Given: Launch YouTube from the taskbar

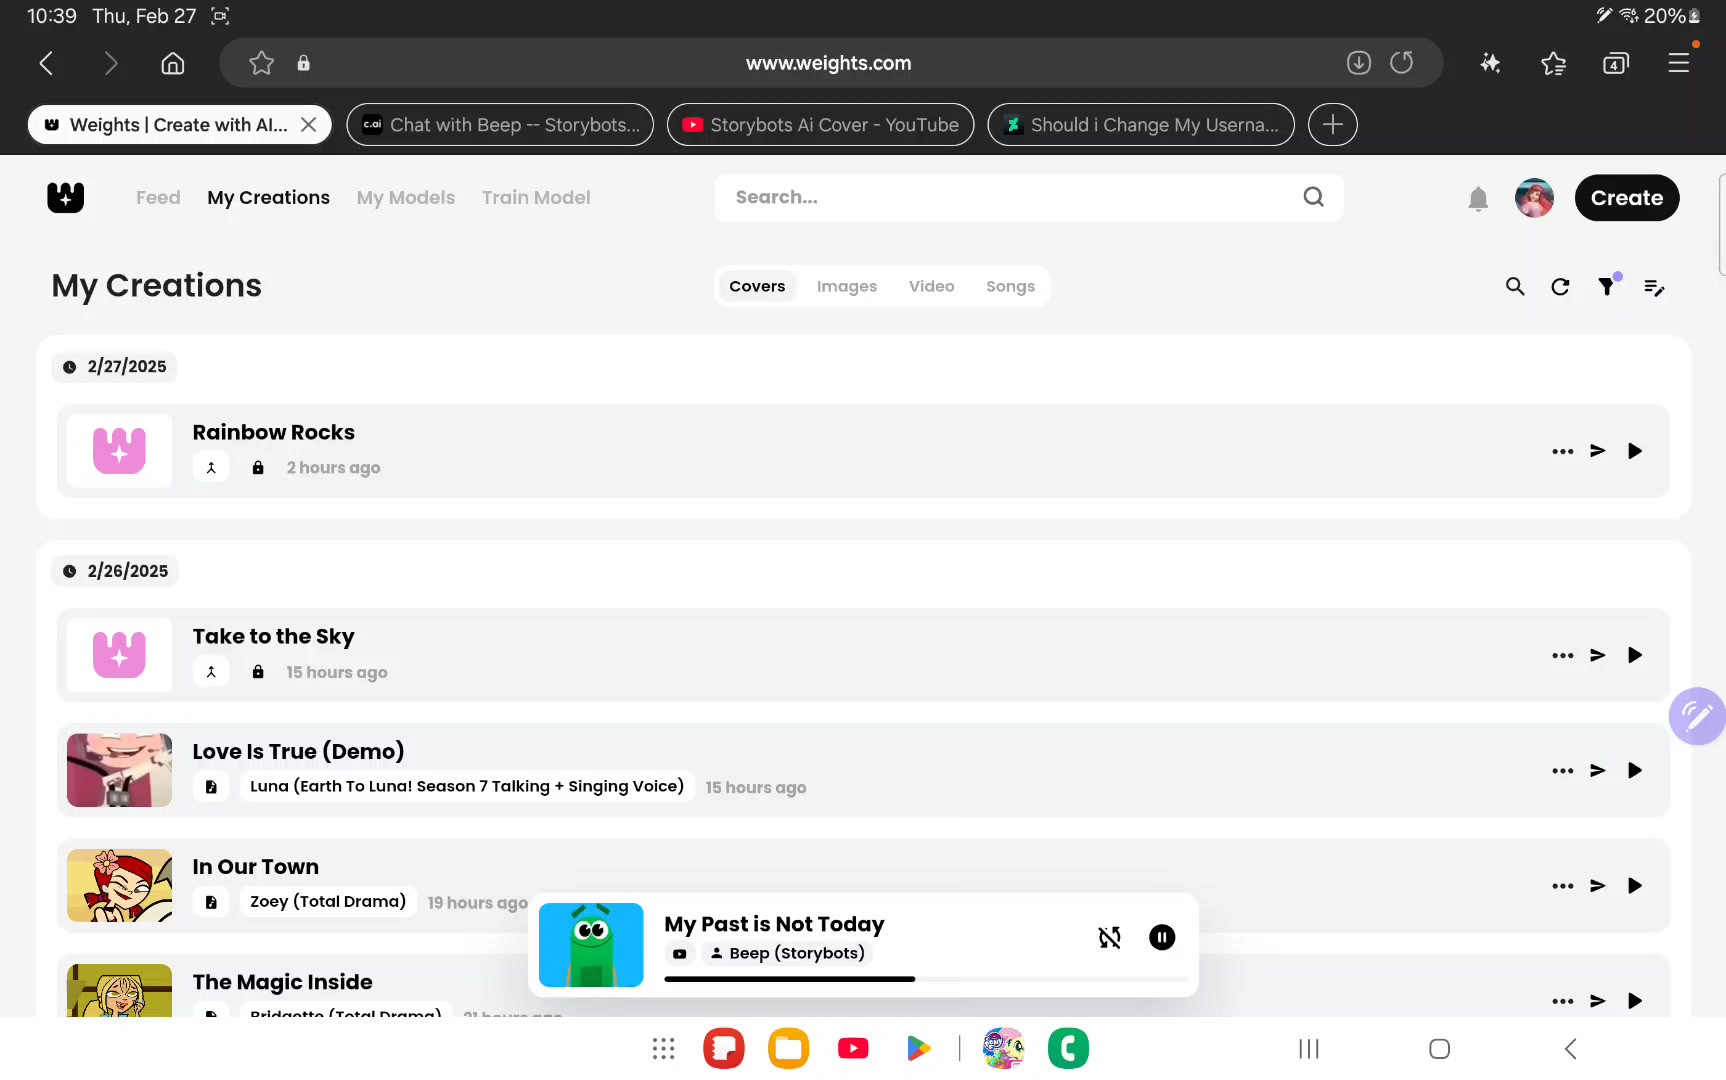Looking at the screenshot, I should coord(853,1048).
